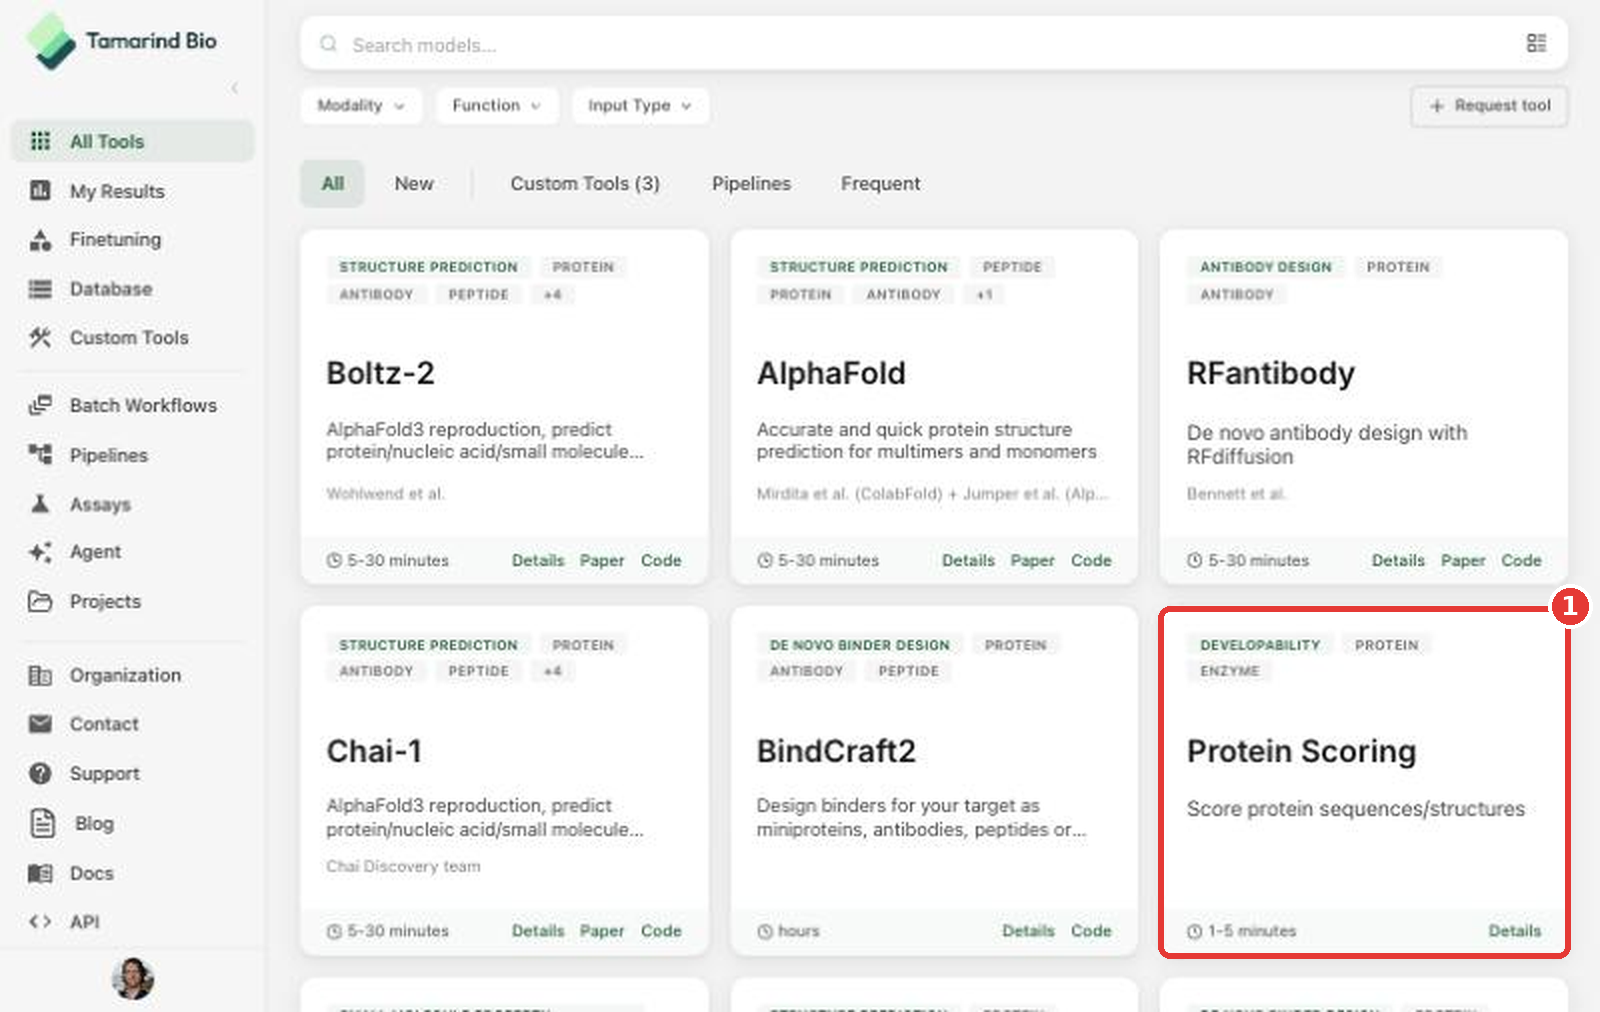Click the +4 tag on Boltz-2 card
The image size is (1600, 1012).
coord(552,294)
